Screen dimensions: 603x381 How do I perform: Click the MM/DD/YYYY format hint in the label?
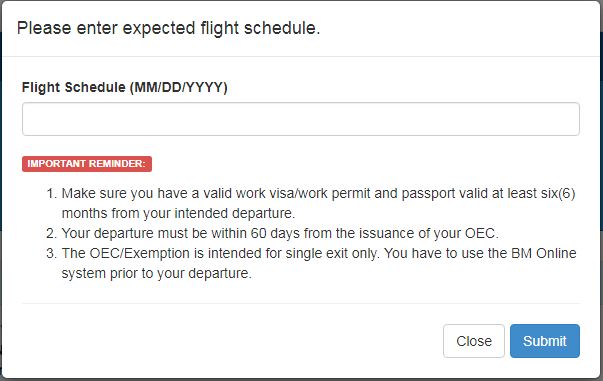tap(179, 87)
